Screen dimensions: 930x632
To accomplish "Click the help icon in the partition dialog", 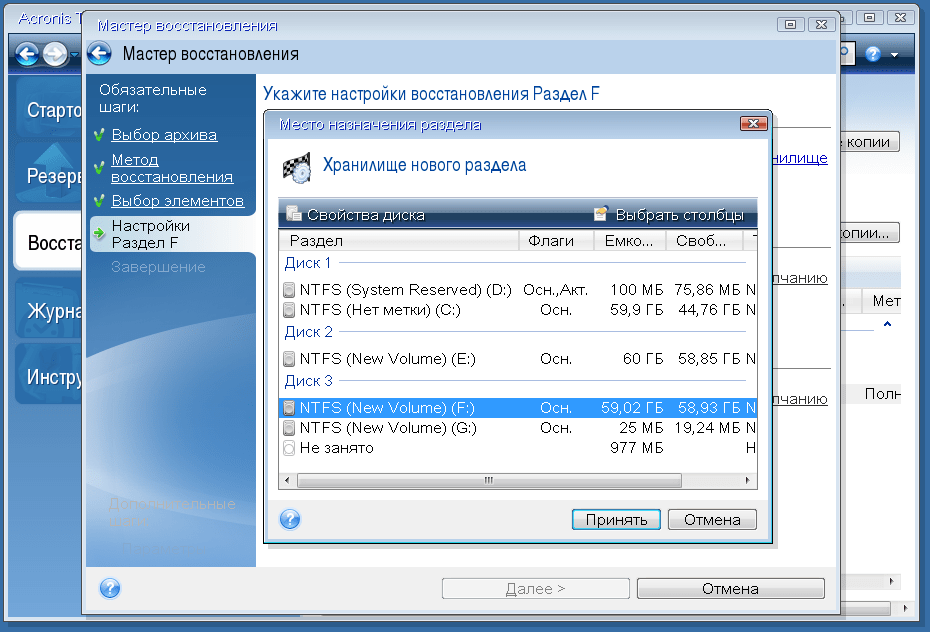I will pos(290,519).
